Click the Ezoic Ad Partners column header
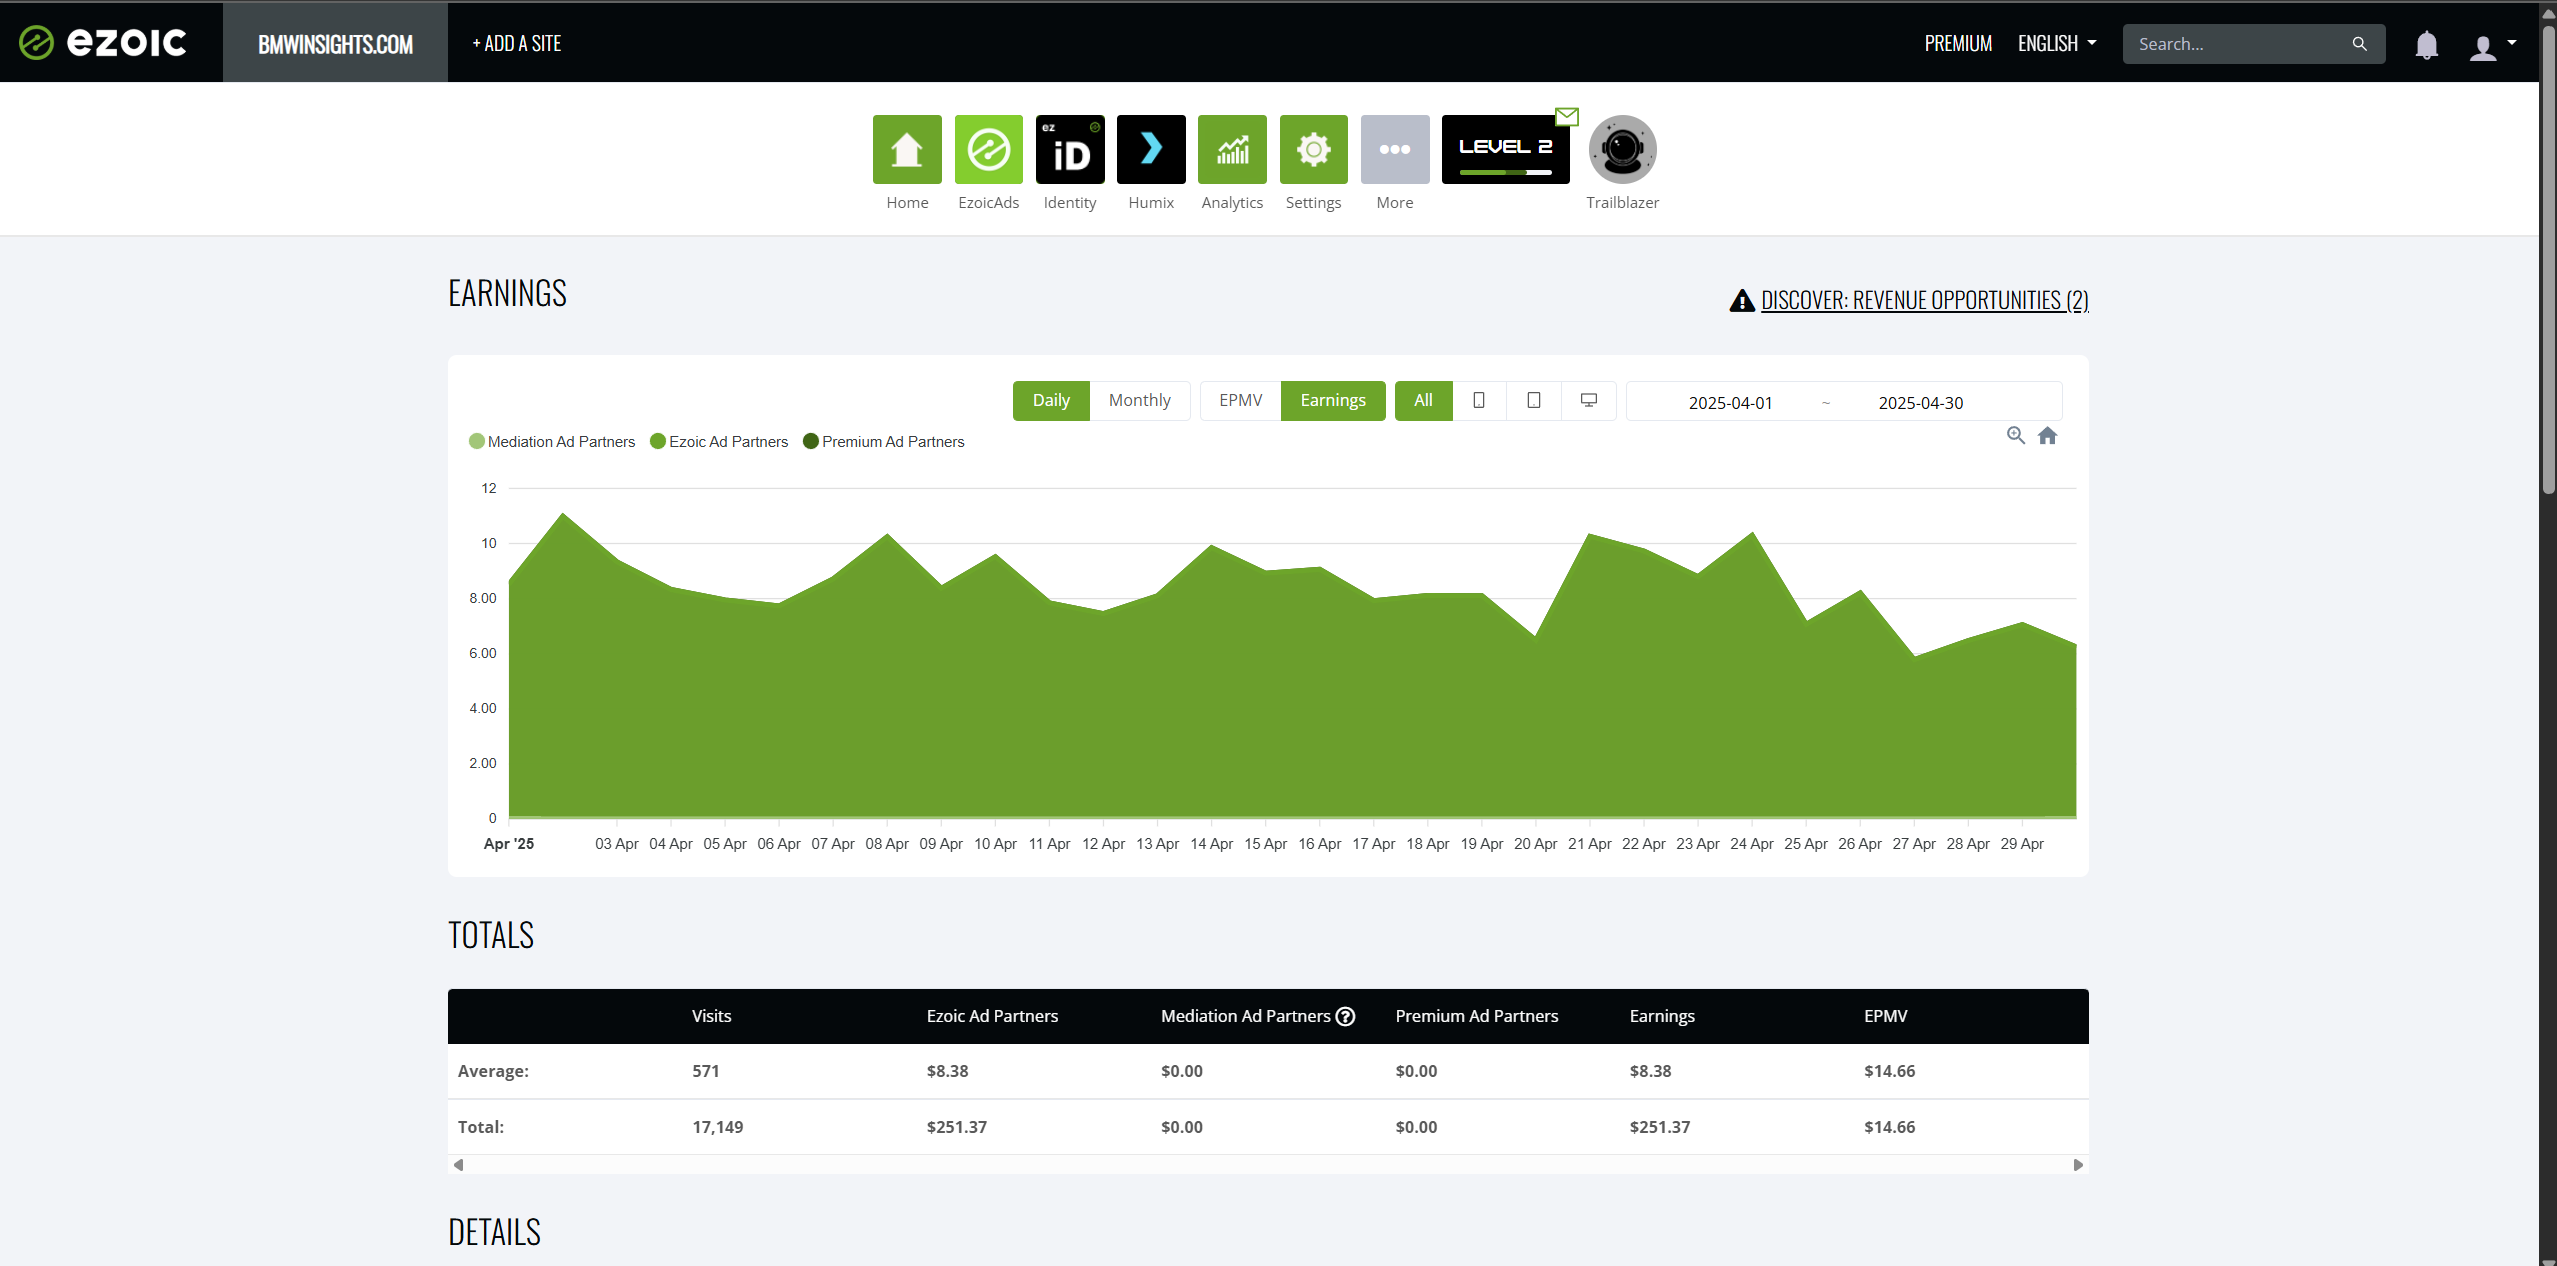This screenshot has height=1266, width=2557. 992,1016
